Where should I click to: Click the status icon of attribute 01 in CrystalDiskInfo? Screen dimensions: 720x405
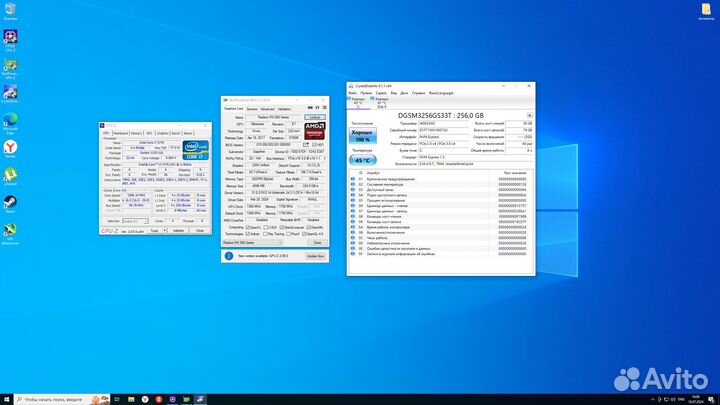coord(353,179)
